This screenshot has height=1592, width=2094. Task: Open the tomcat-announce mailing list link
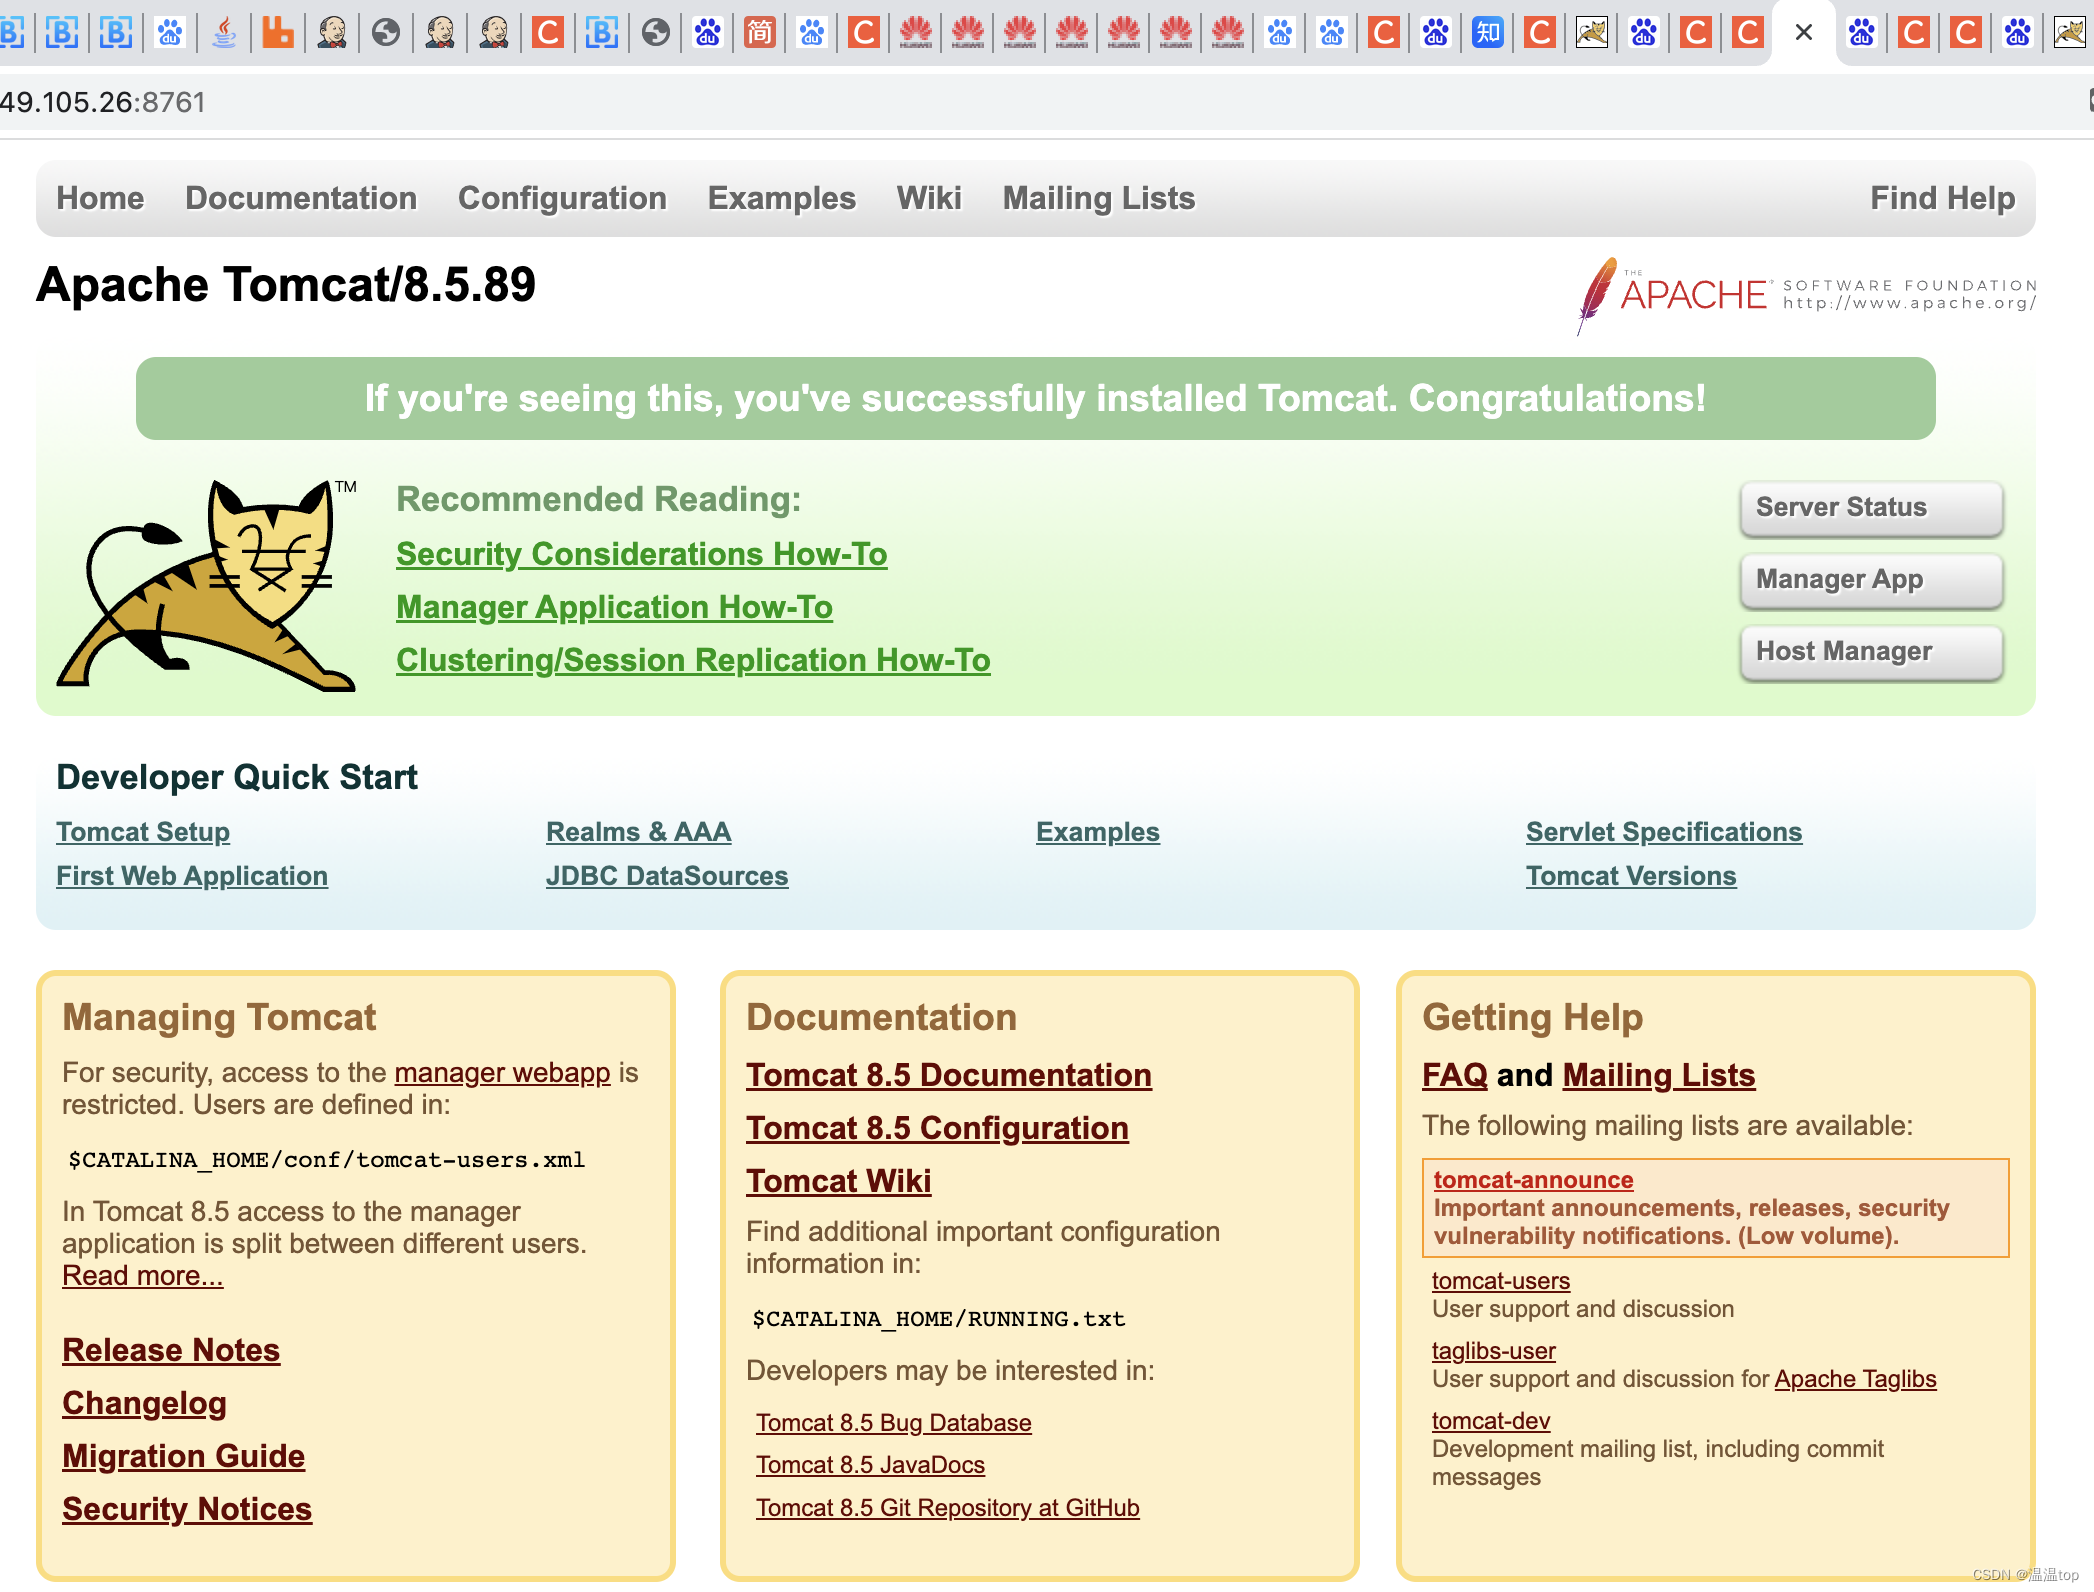[1532, 1180]
